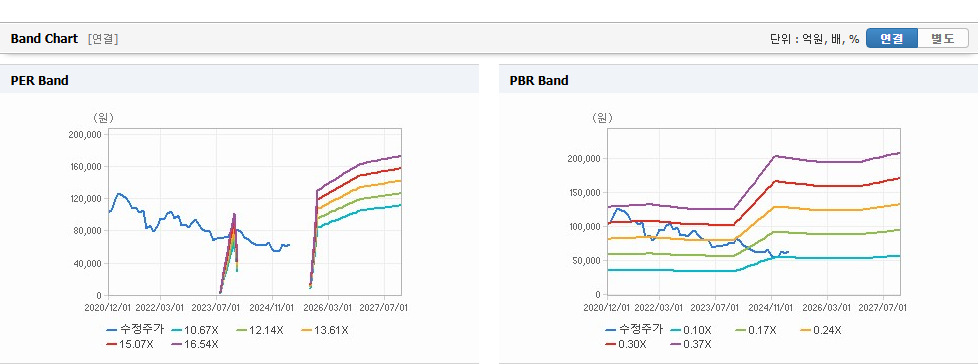This screenshot has width=978, height=364.
Task: Select the 연결 toggle button
Action: pos(892,39)
